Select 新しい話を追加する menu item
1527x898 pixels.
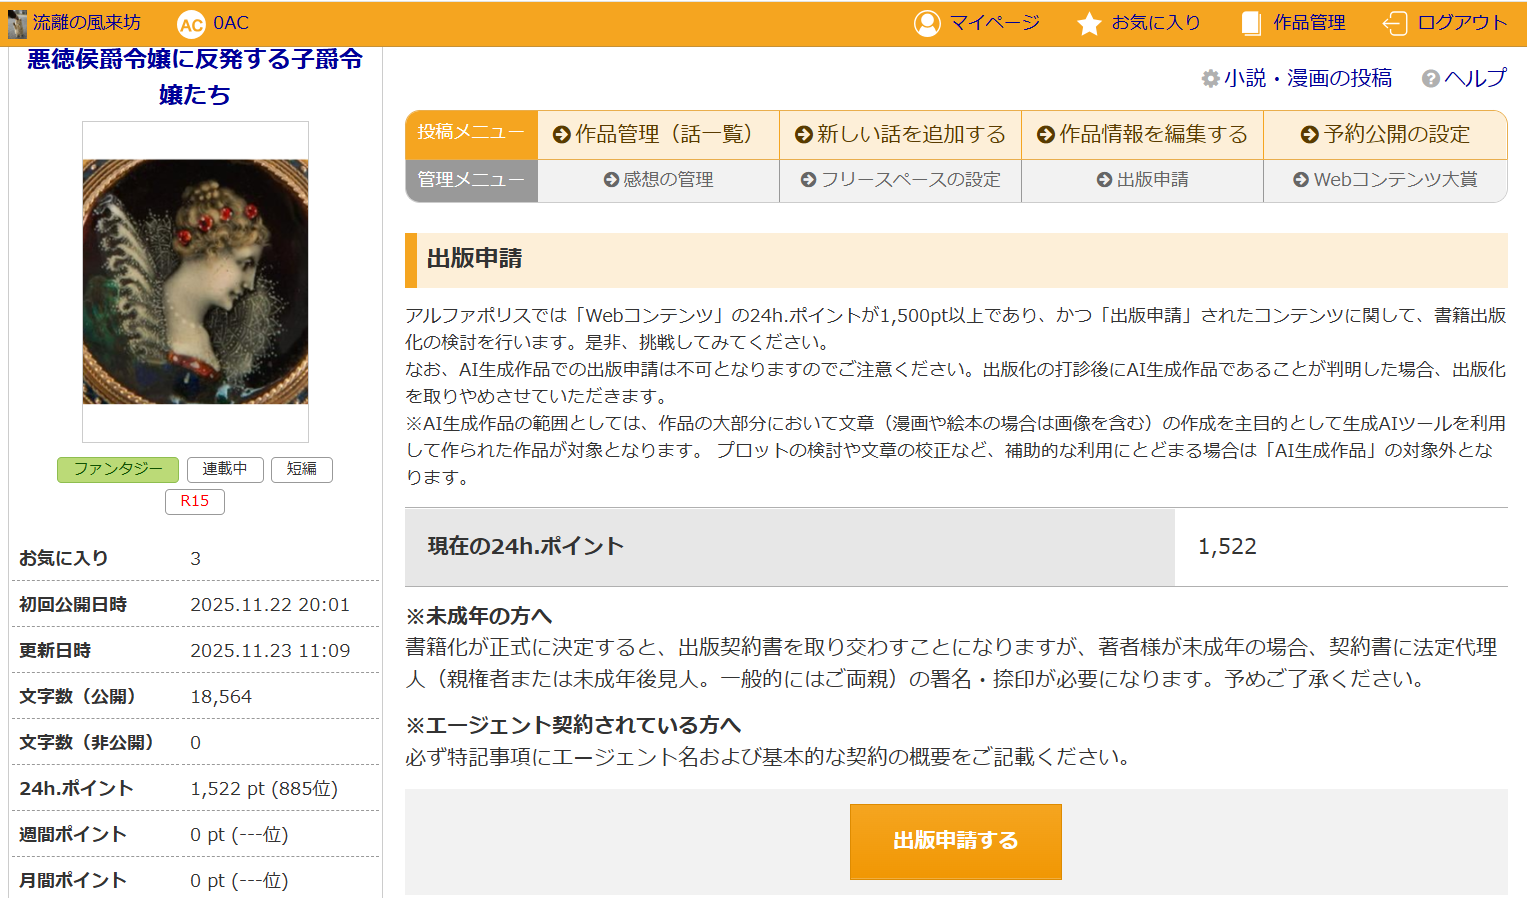point(900,134)
